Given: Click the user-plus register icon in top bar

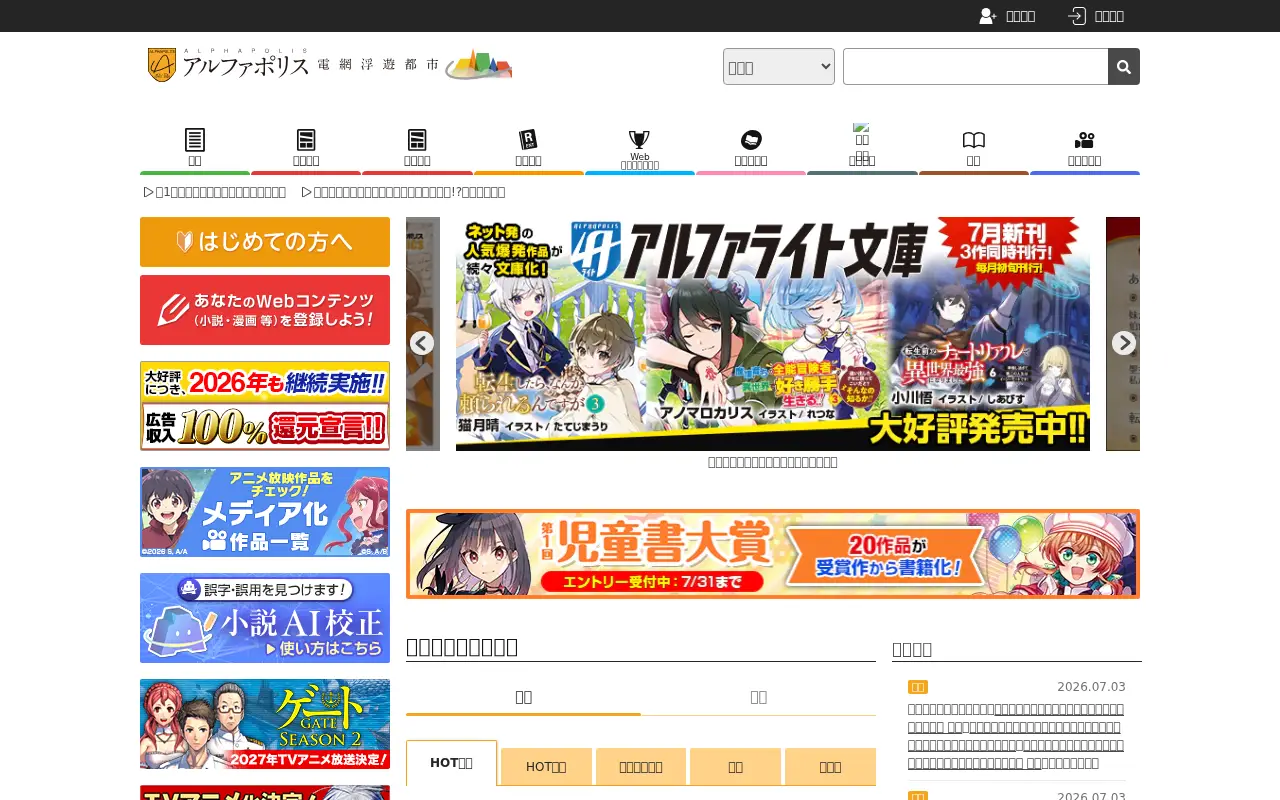Looking at the screenshot, I should click(988, 16).
